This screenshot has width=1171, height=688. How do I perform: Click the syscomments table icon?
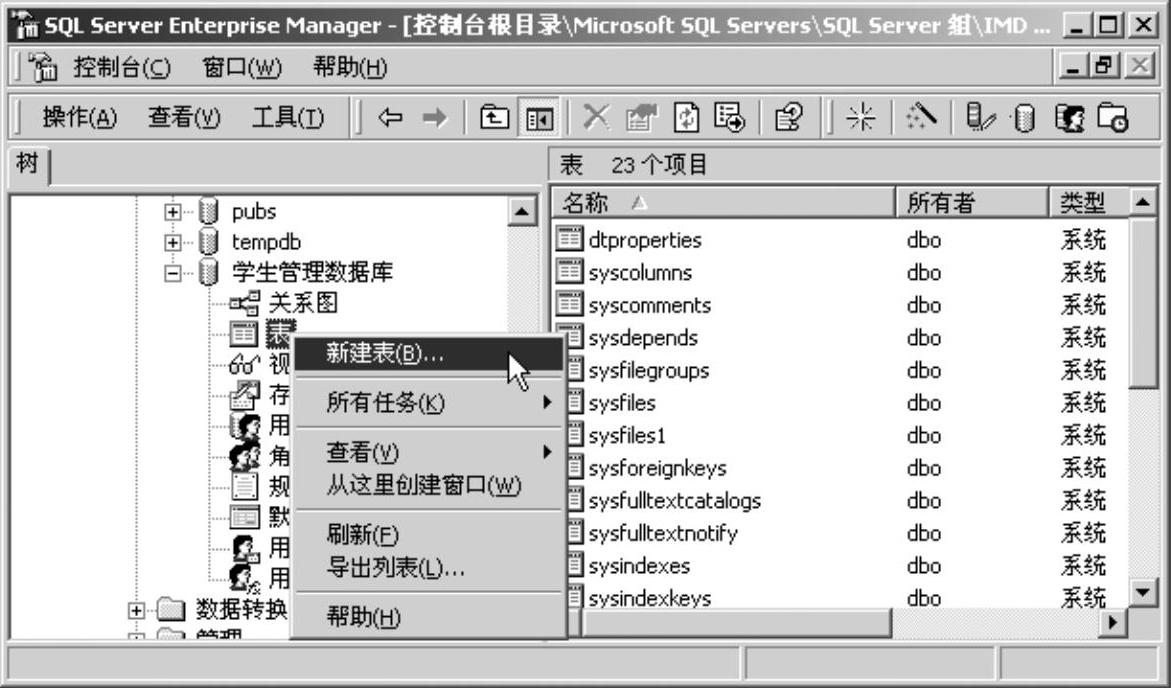click(x=569, y=304)
